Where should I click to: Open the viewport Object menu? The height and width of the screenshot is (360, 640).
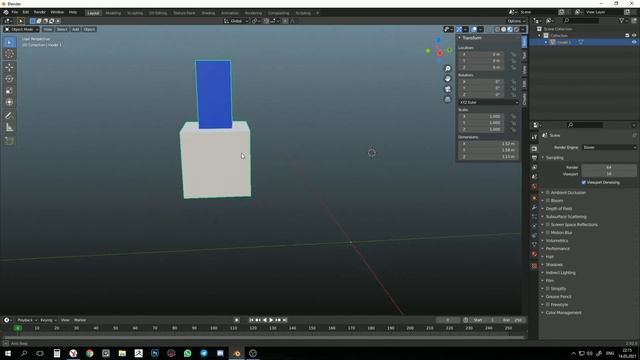89,29
